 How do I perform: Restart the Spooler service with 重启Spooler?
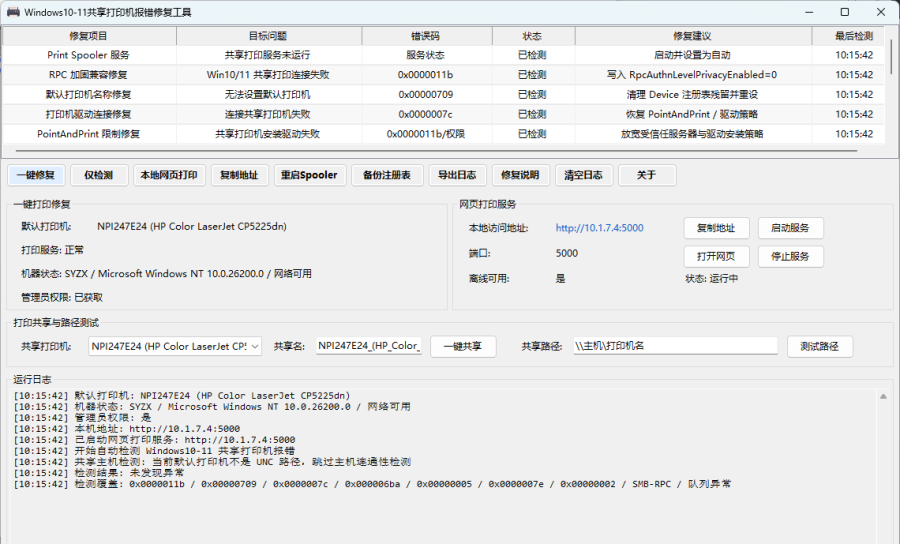(x=309, y=175)
